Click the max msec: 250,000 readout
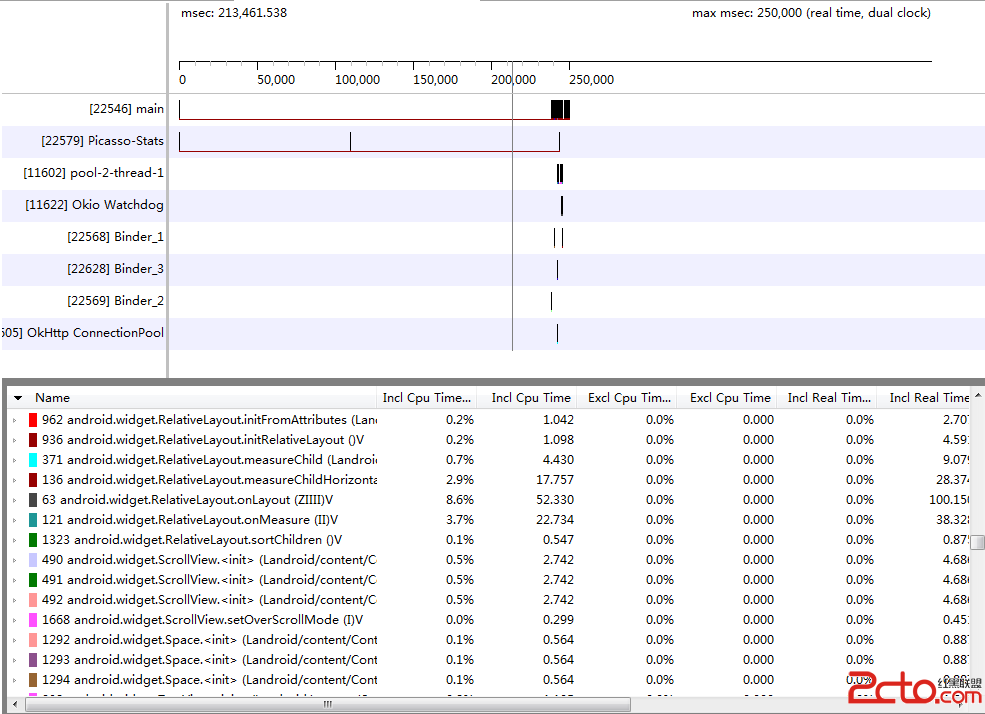 click(811, 13)
